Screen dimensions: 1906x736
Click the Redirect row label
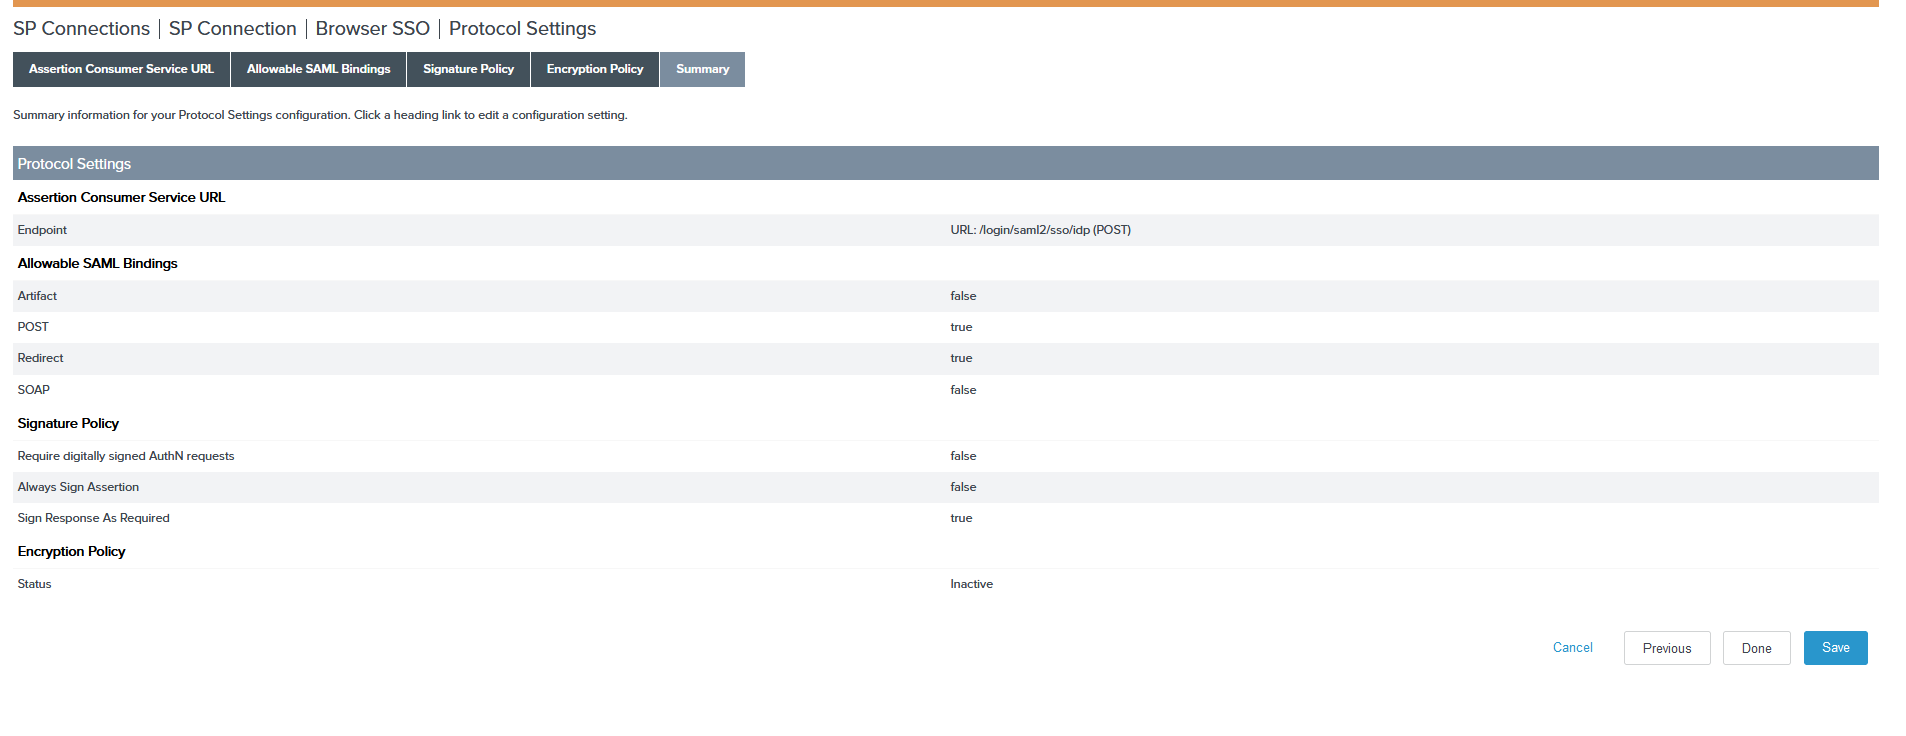tap(40, 358)
